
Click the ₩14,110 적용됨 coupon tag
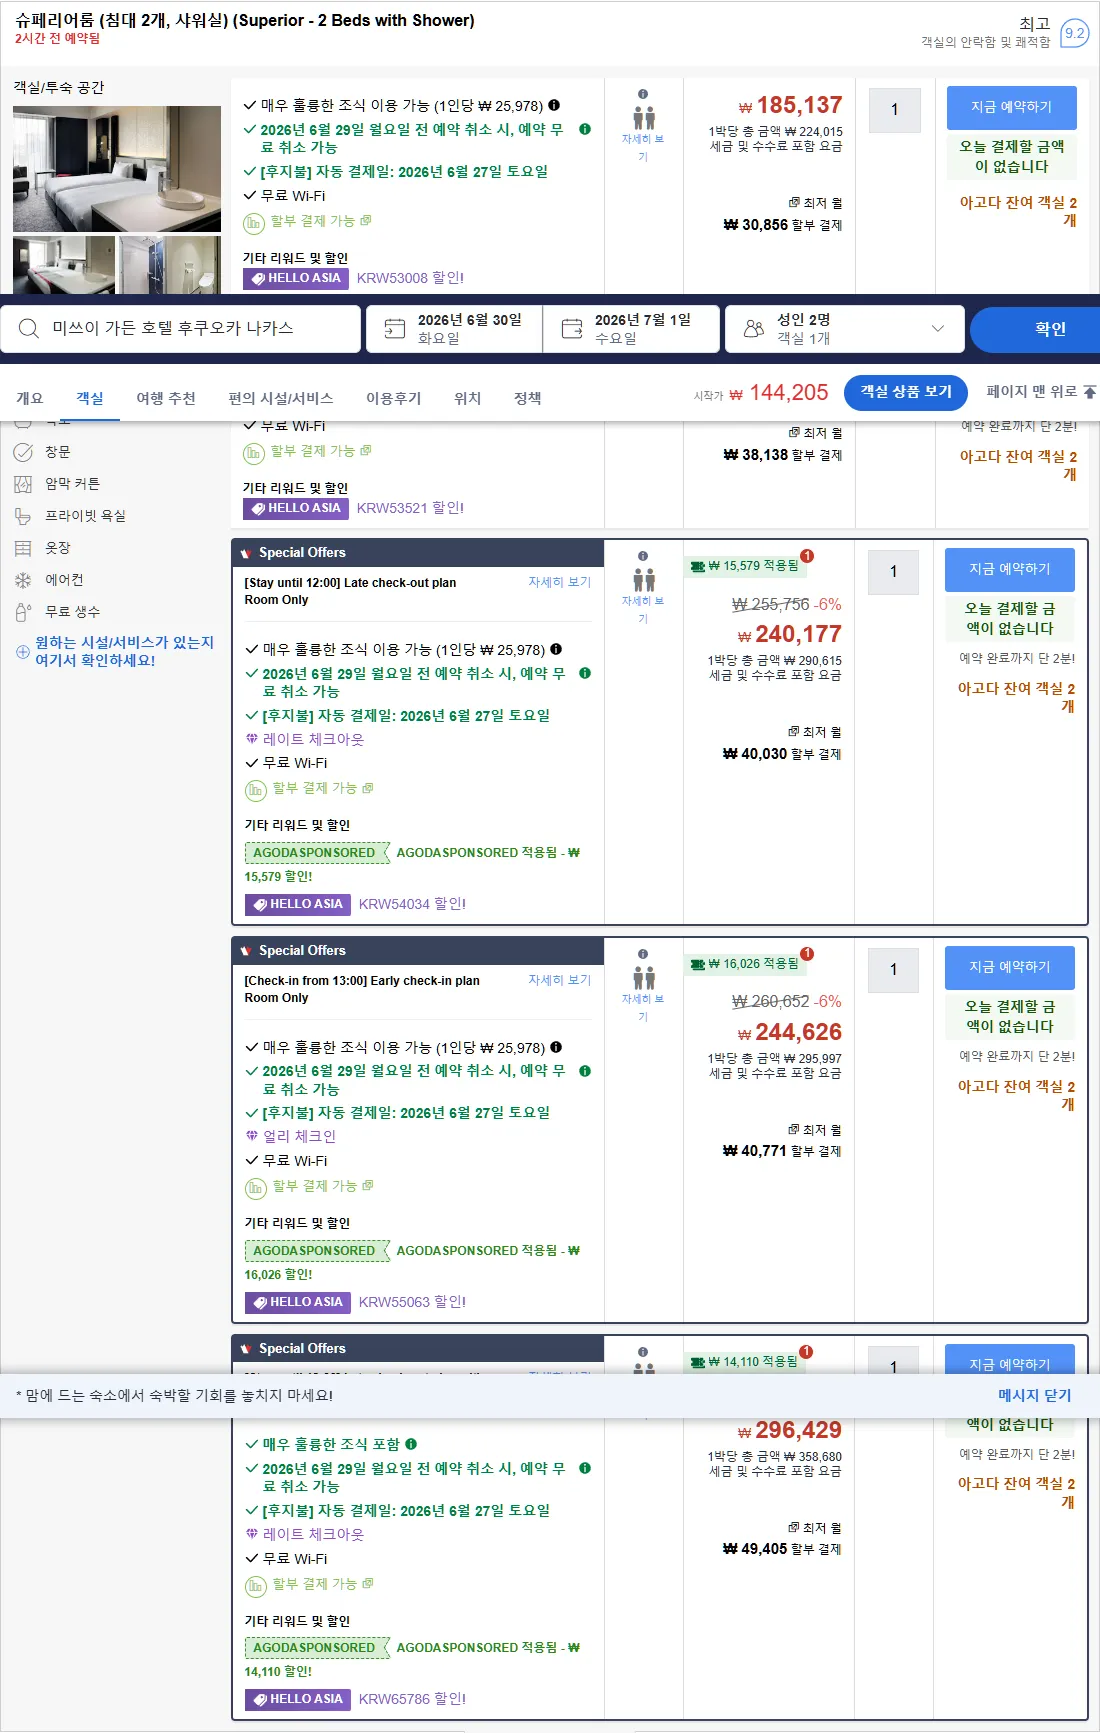tap(746, 1362)
